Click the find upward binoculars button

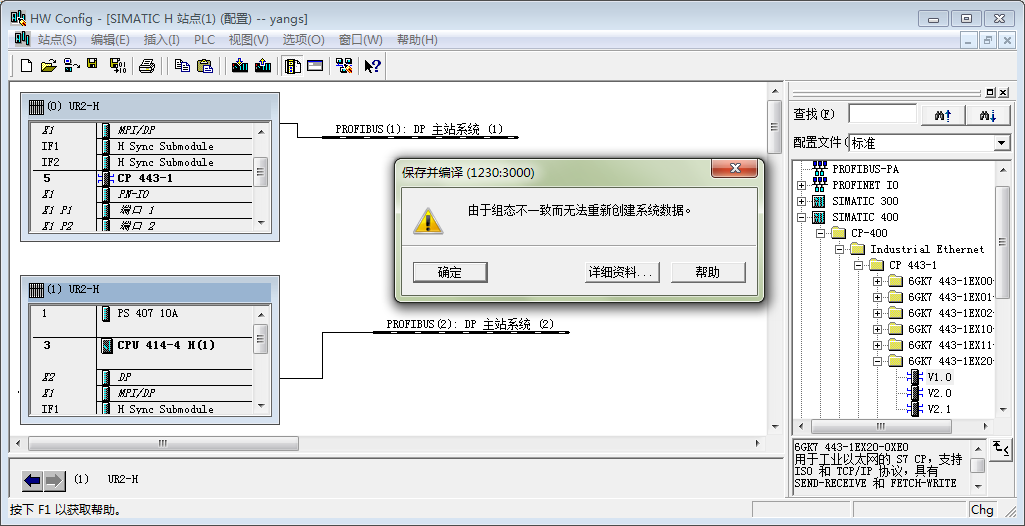(943, 115)
